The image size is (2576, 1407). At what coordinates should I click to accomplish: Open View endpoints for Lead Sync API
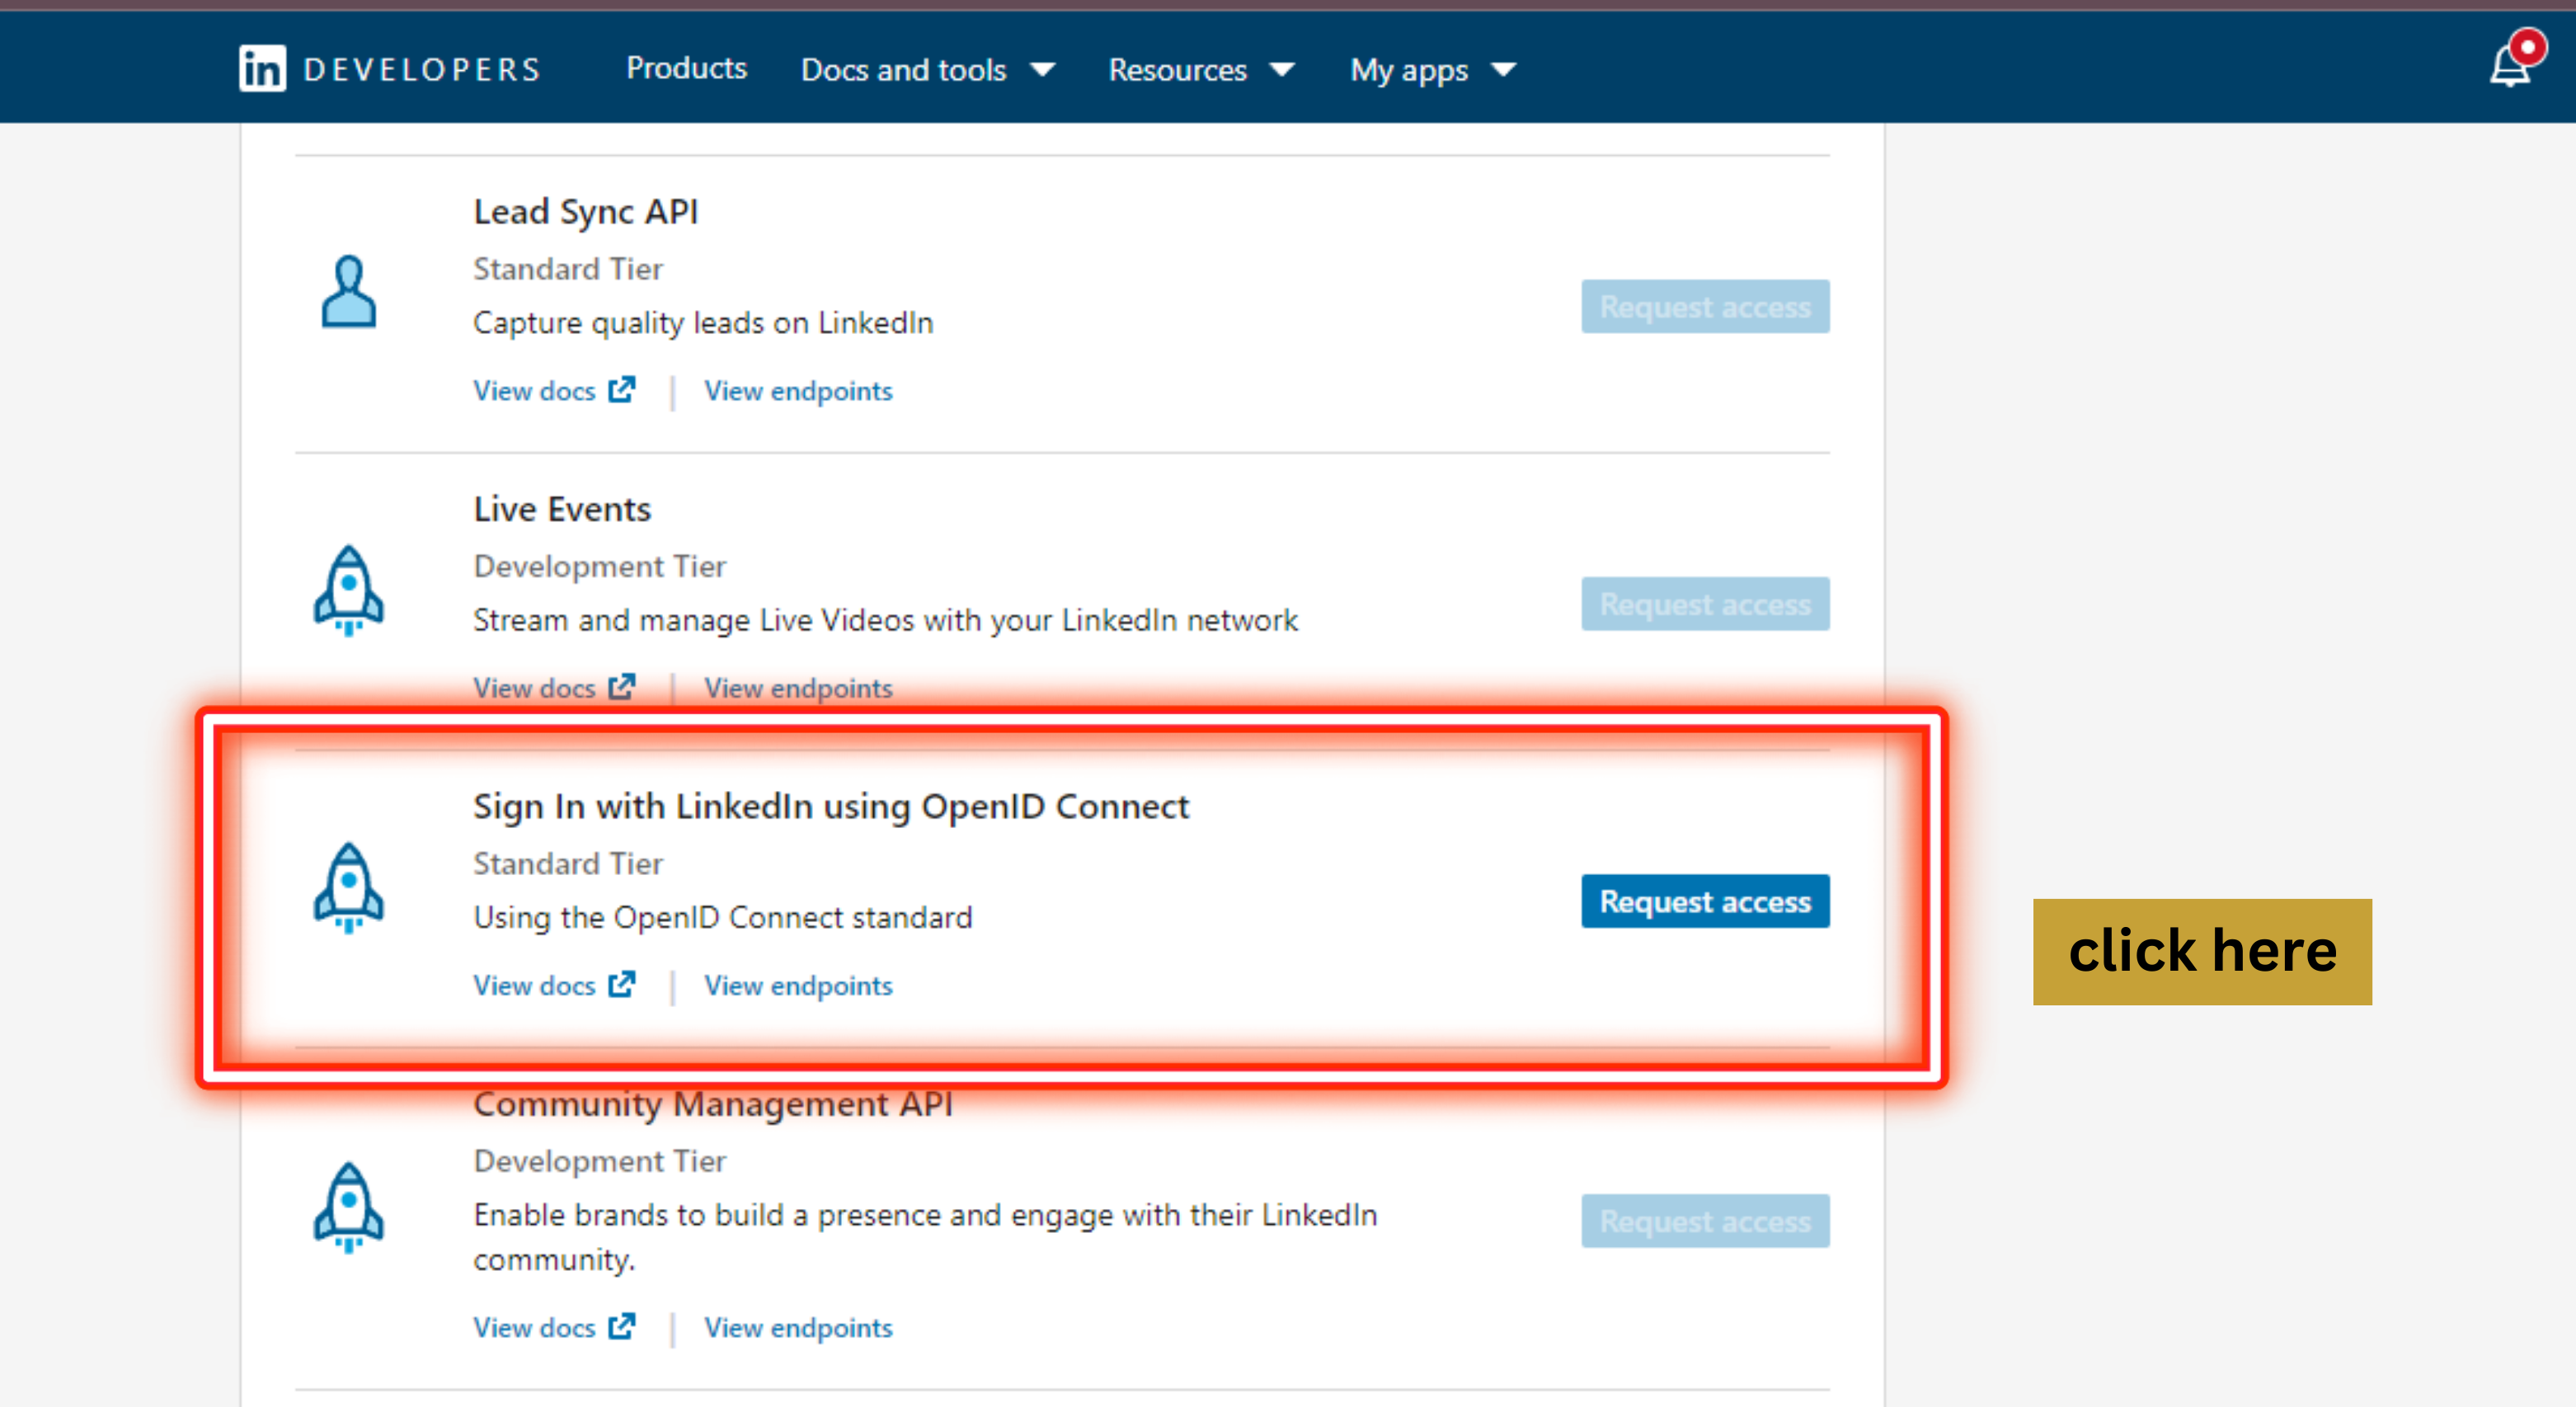(x=798, y=391)
